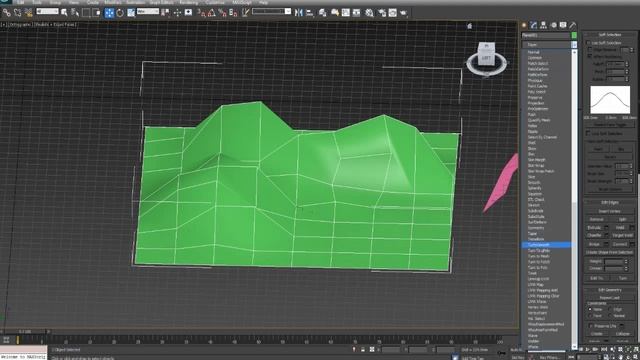Open the named selection sets dropdown
Viewport: 640px width, 360px height.
click(x=271, y=11)
